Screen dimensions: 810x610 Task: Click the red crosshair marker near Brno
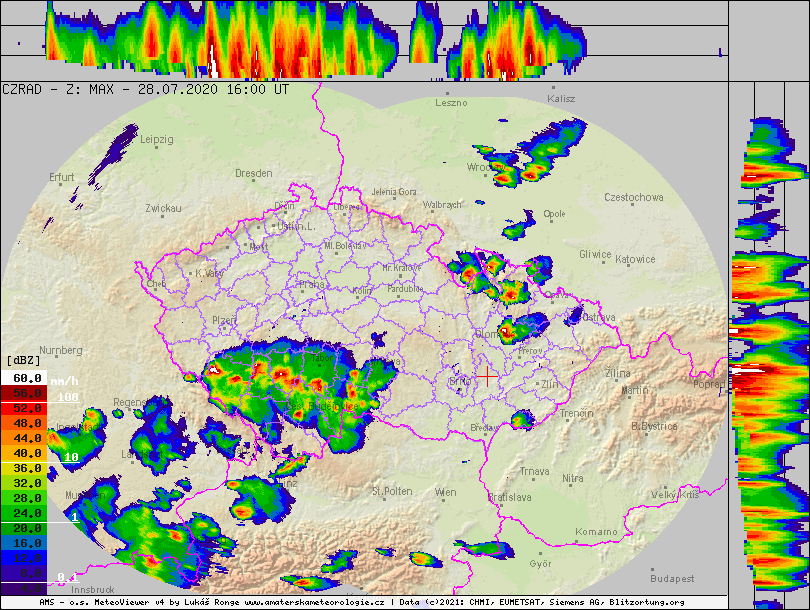[x=486, y=375]
